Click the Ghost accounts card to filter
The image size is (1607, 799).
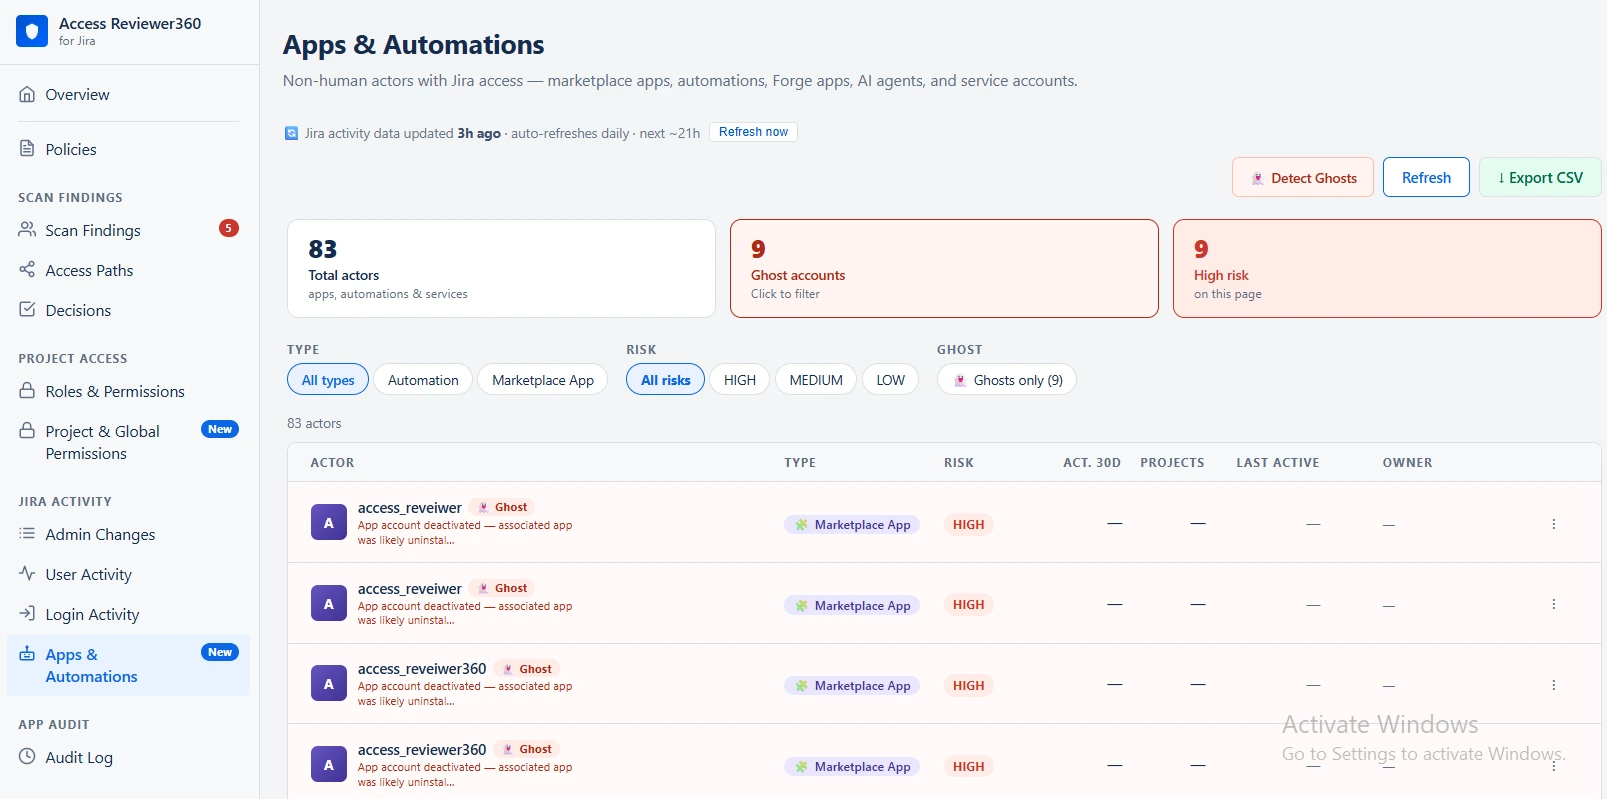click(x=944, y=269)
